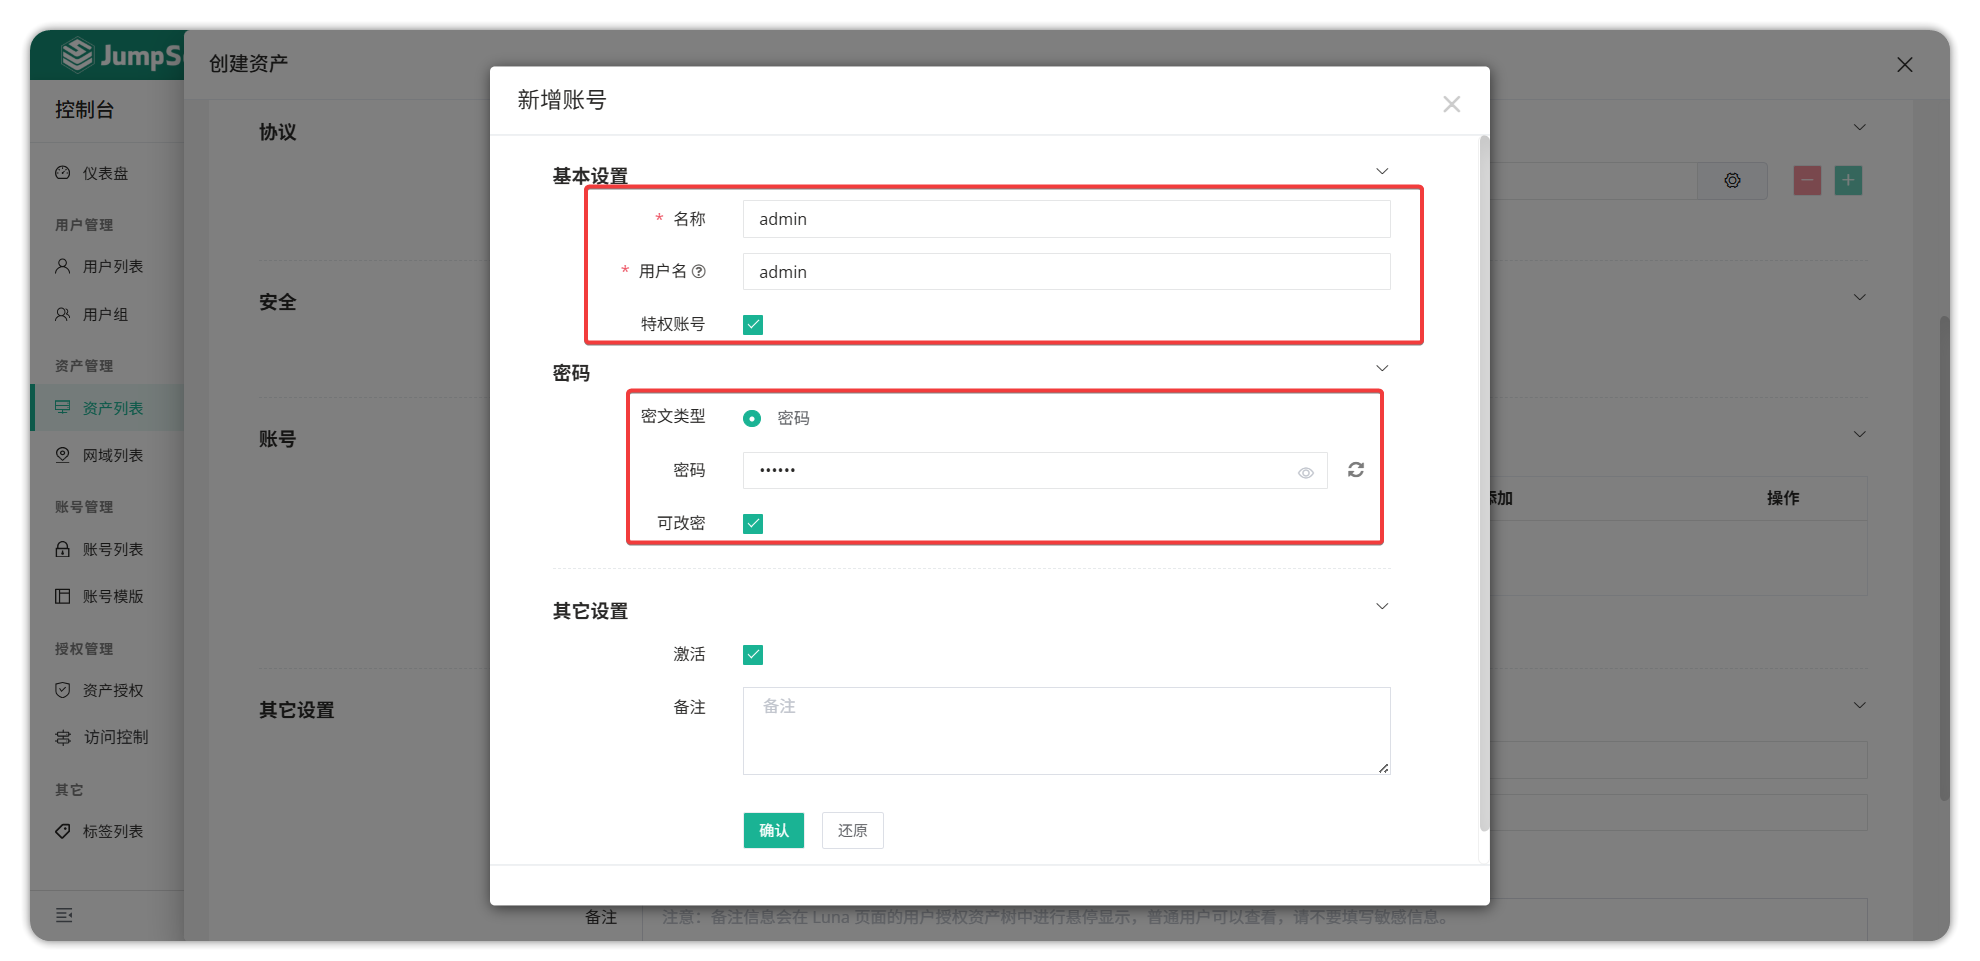The height and width of the screenshot is (961, 1980).
Task: Click the 确认 button
Action: pos(773,830)
